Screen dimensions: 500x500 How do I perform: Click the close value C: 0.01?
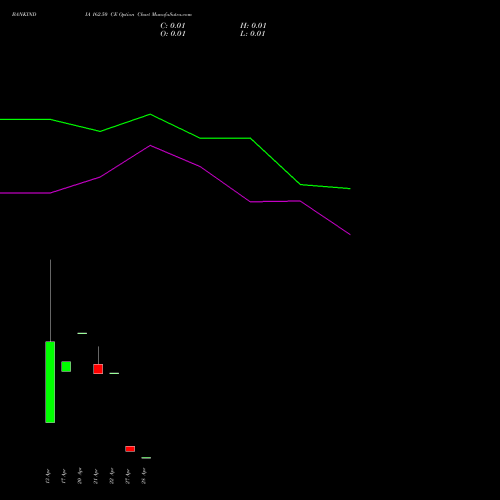click(x=173, y=26)
